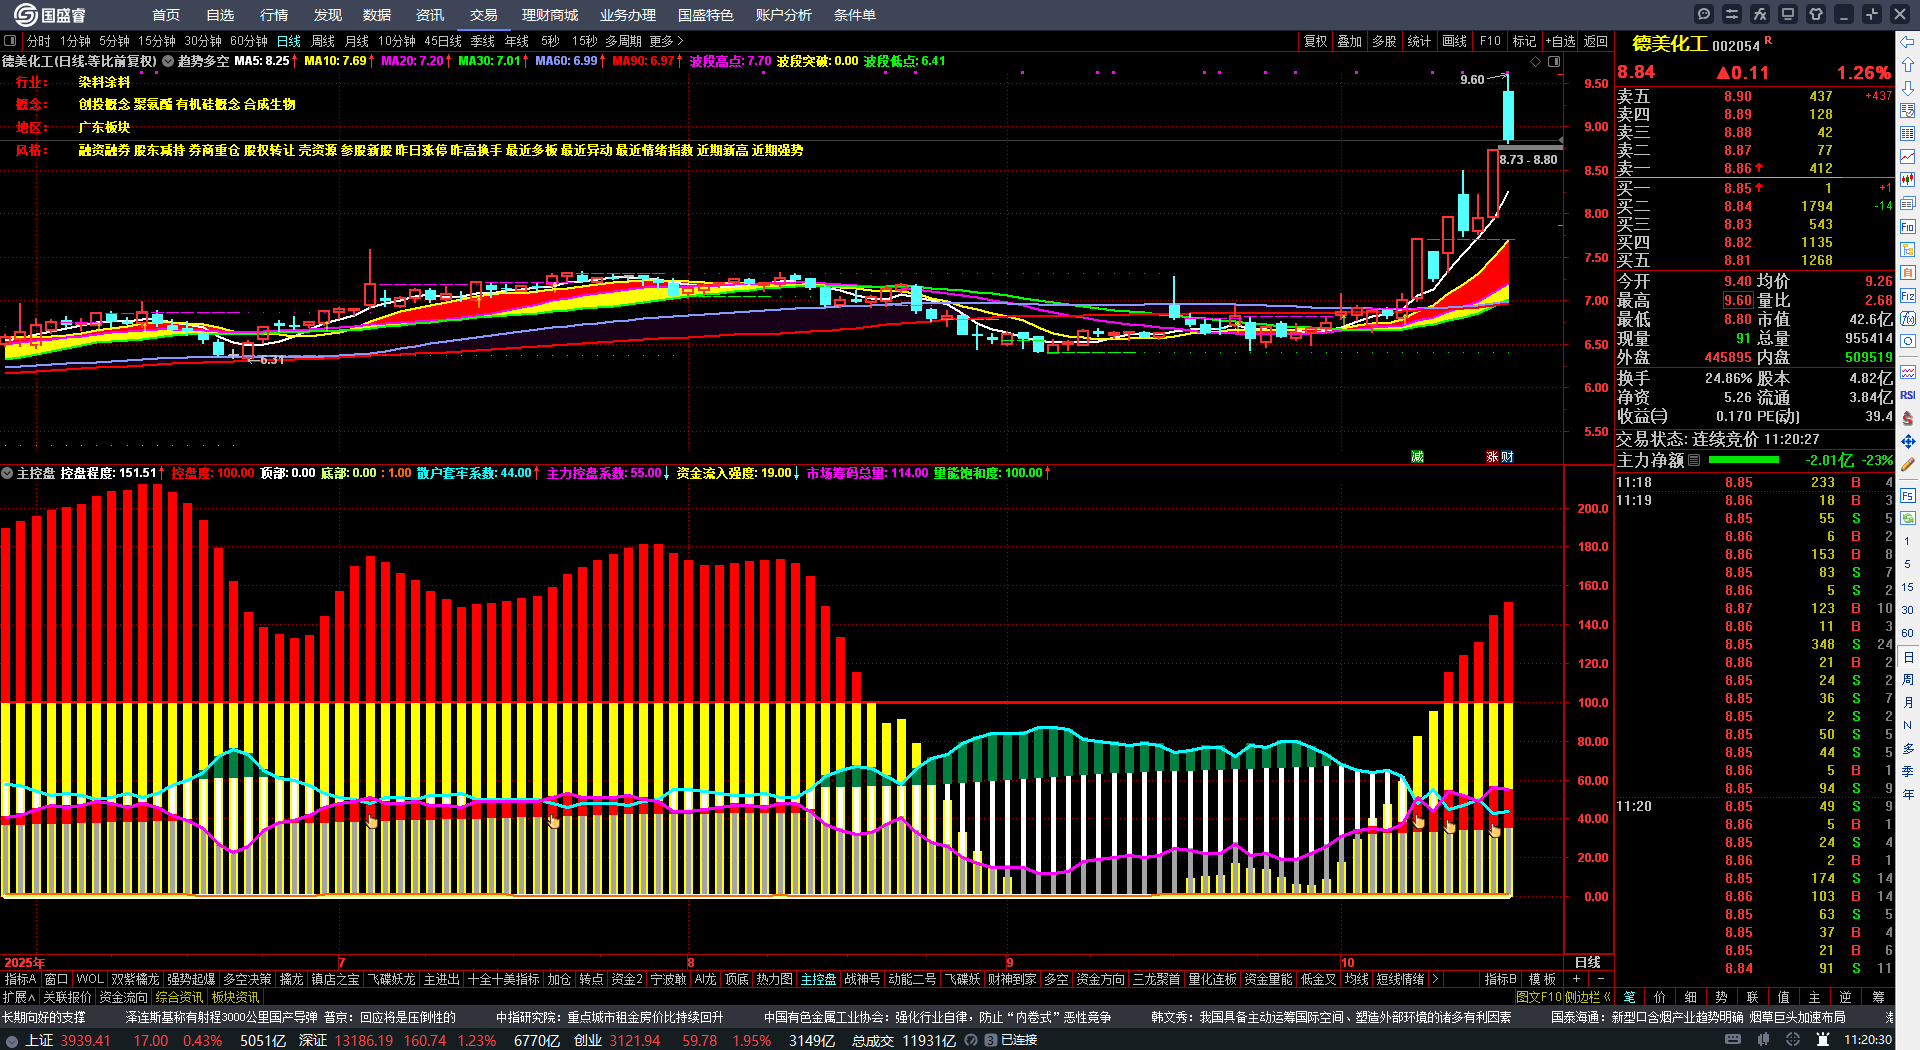
Task: Open the 图文F10 link
Action: pyautogui.click(x=1539, y=997)
